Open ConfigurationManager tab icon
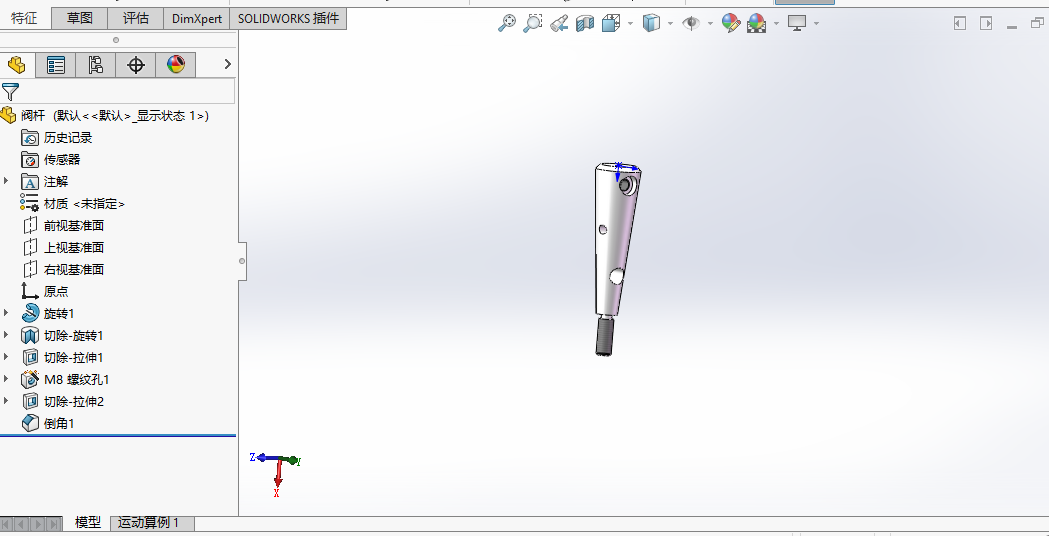Image resolution: width=1049 pixels, height=536 pixels. (96, 65)
